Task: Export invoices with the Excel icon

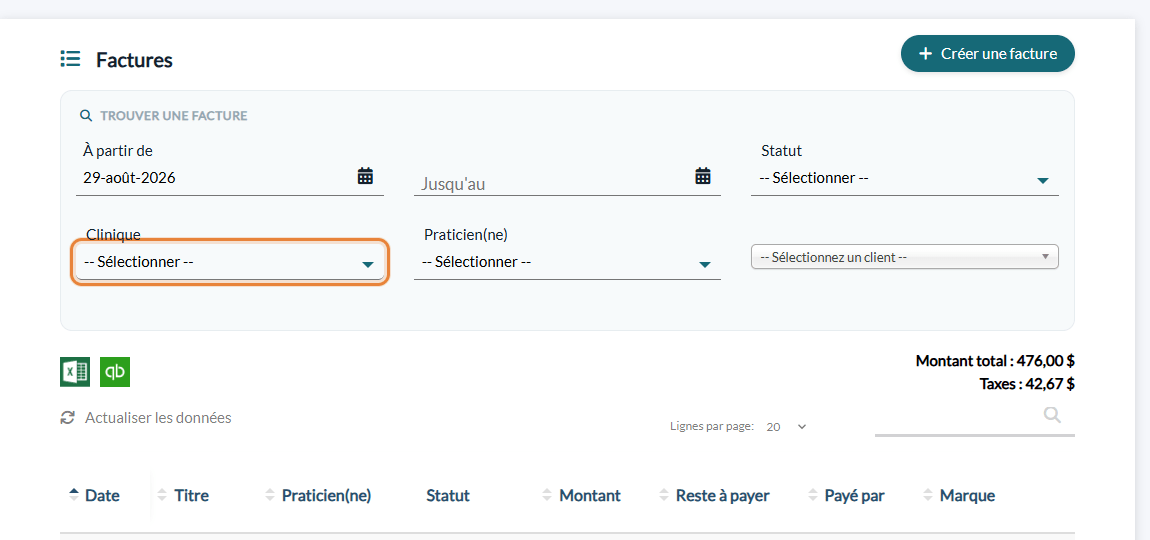Action: 75,372
